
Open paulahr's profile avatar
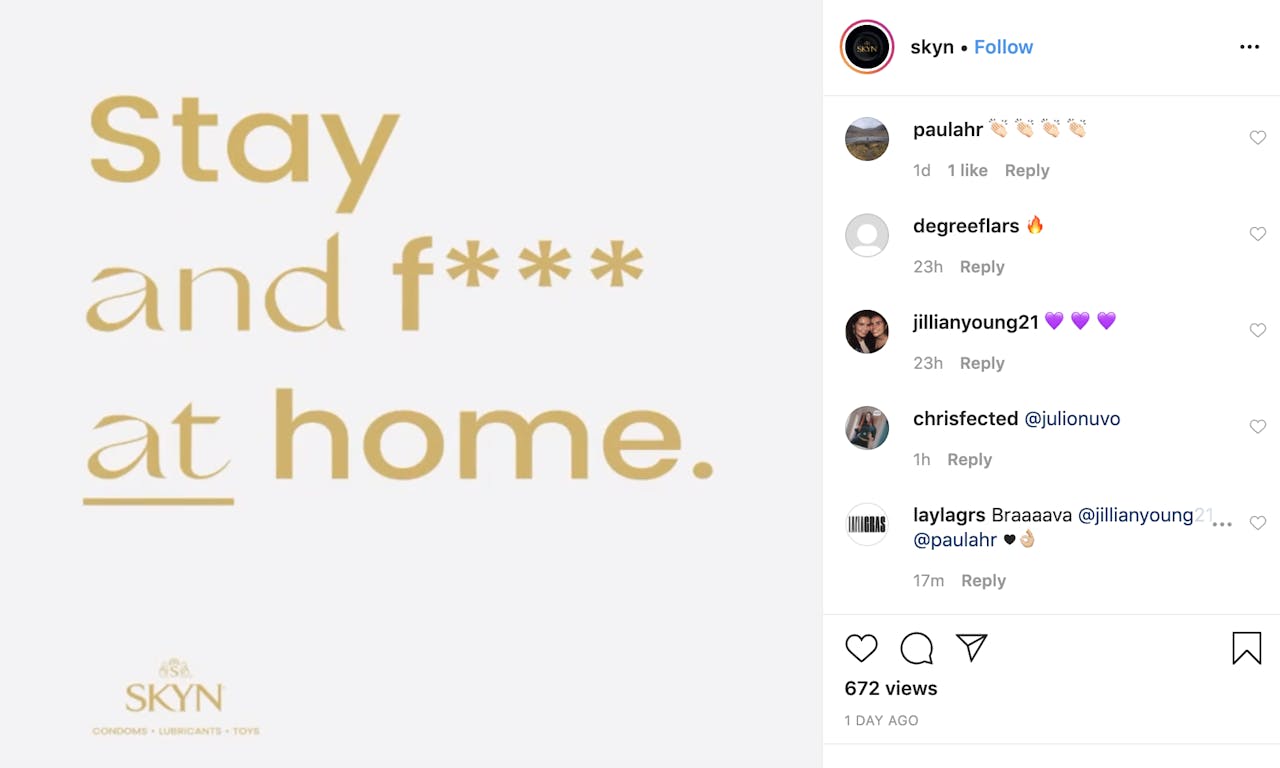pos(867,139)
